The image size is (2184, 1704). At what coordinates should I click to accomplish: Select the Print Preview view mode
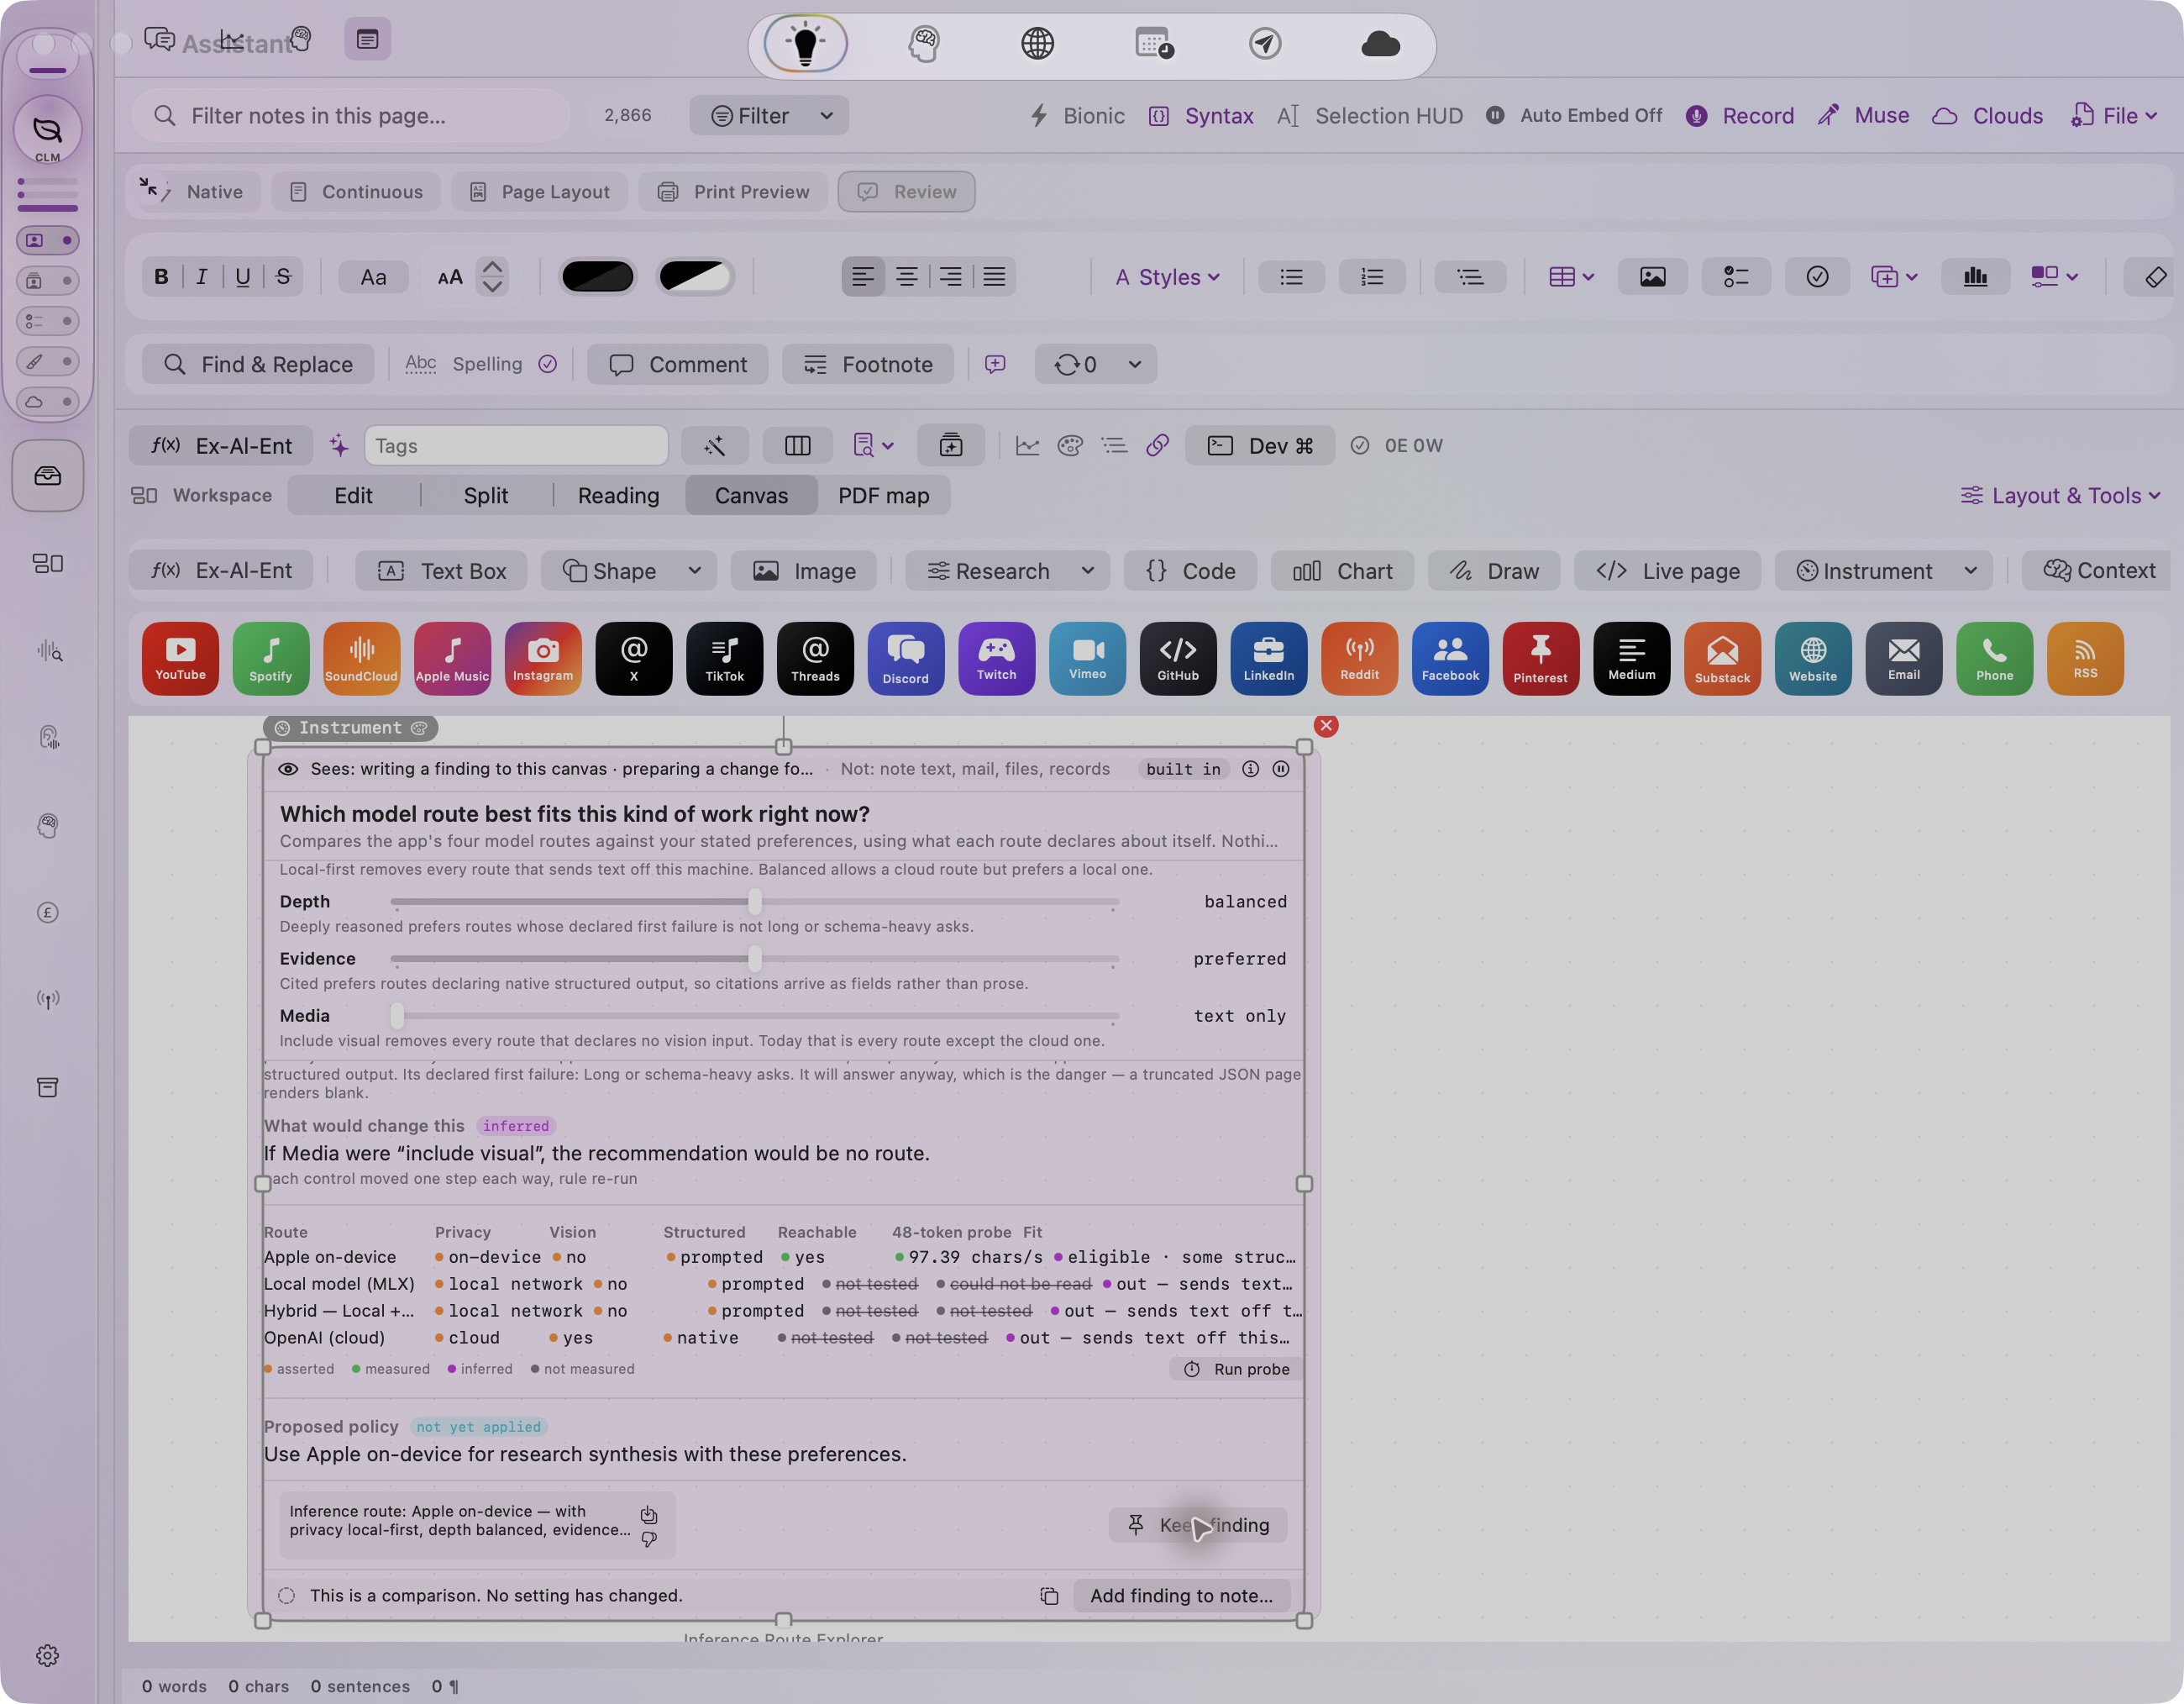pyautogui.click(x=734, y=192)
